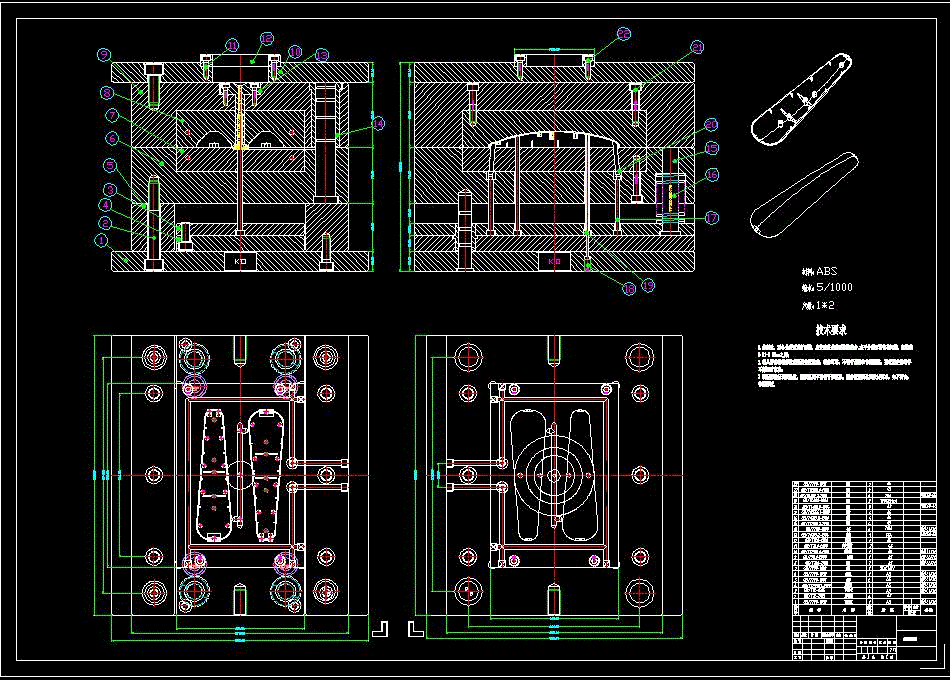This screenshot has height=680, width=950.
Task: Pick balloon callout number 16
Action: point(711,175)
